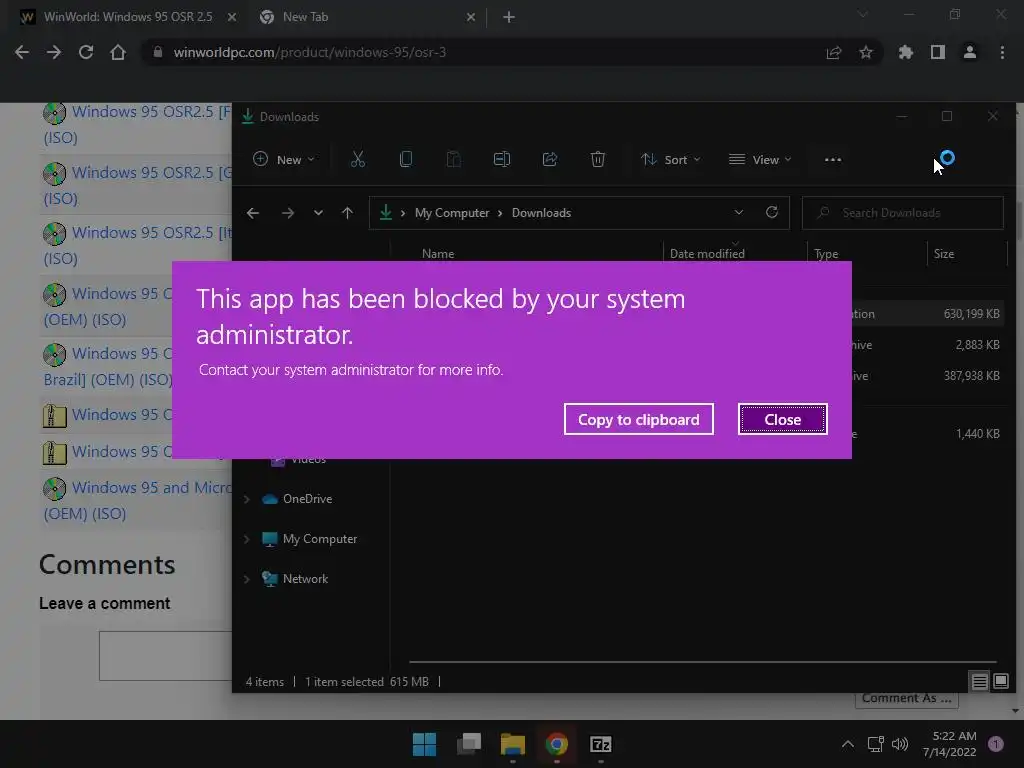
Task: Go up one folder level
Action: pyautogui.click(x=347, y=213)
